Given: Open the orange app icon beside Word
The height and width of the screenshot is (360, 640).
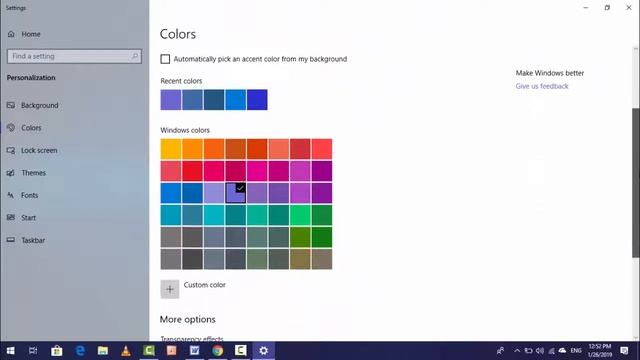Looking at the screenshot, I should pos(172,351).
